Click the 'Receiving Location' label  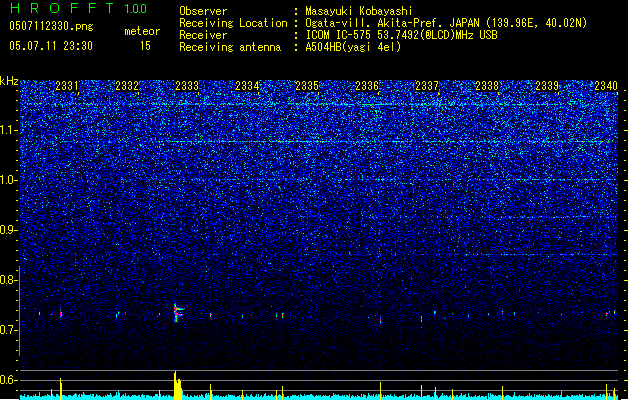(233, 23)
